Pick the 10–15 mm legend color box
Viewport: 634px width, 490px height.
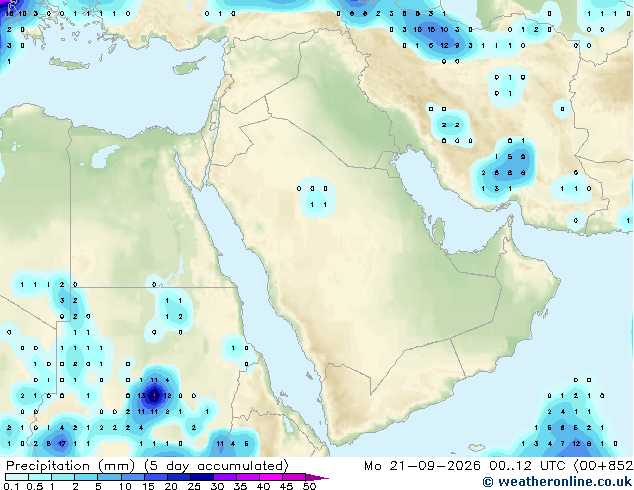pyautogui.click(x=133, y=477)
